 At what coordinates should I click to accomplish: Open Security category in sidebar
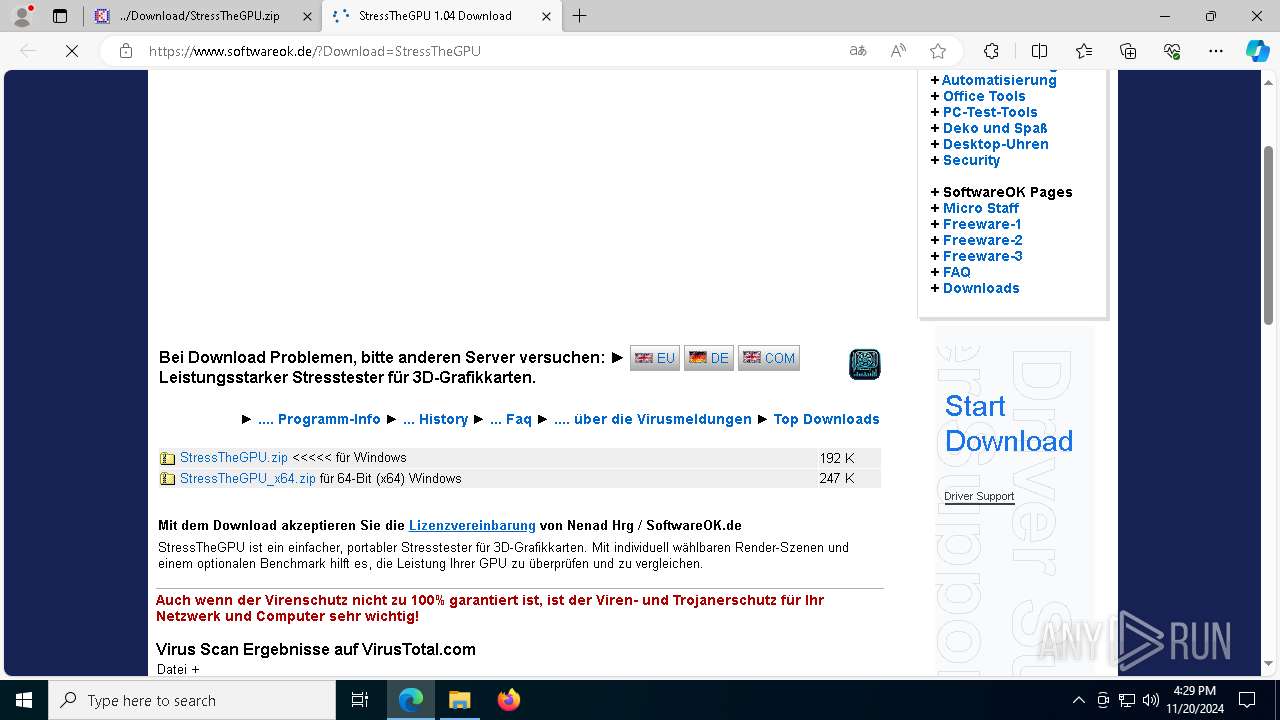(971, 160)
